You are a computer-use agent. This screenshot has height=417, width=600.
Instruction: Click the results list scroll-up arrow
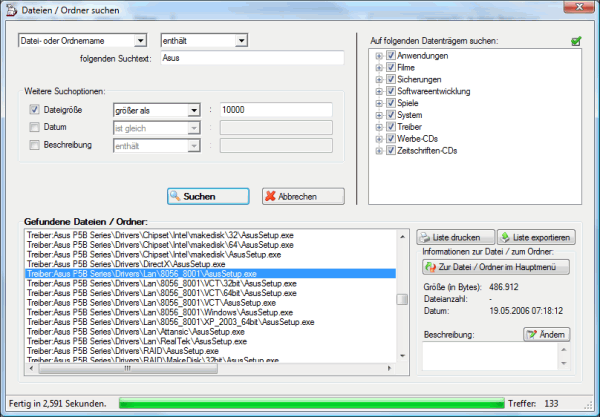(402, 237)
